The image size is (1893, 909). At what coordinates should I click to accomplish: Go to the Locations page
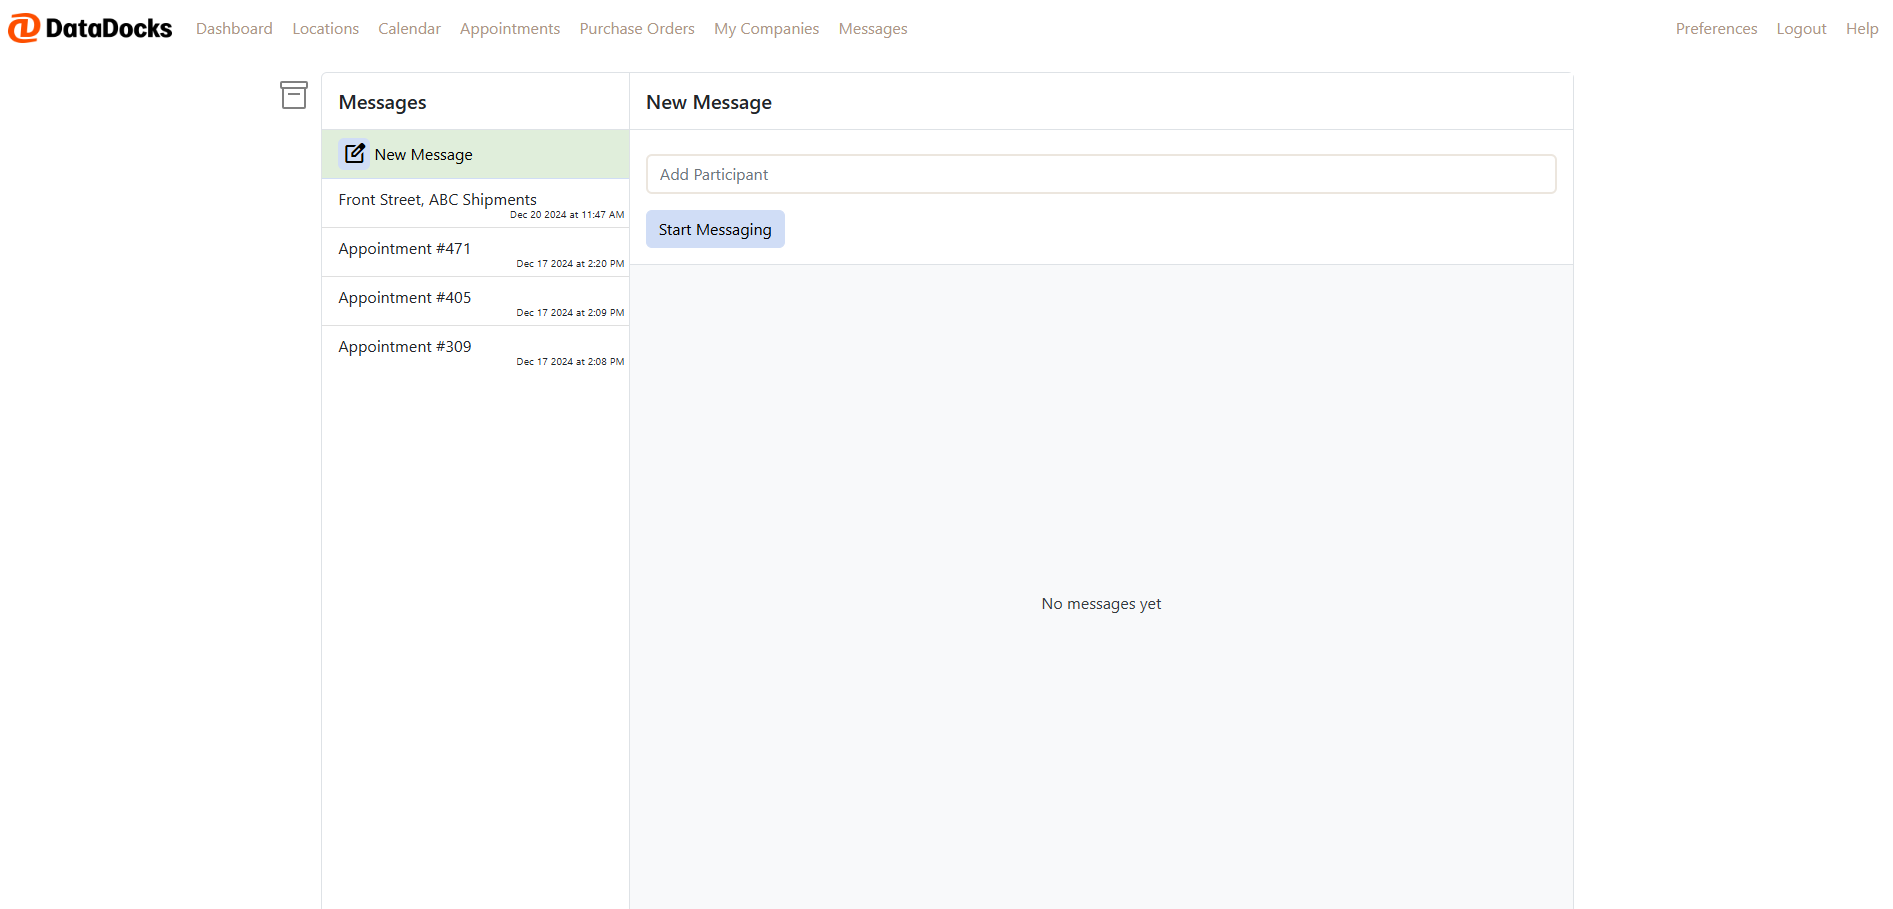pyautogui.click(x=325, y=29)
